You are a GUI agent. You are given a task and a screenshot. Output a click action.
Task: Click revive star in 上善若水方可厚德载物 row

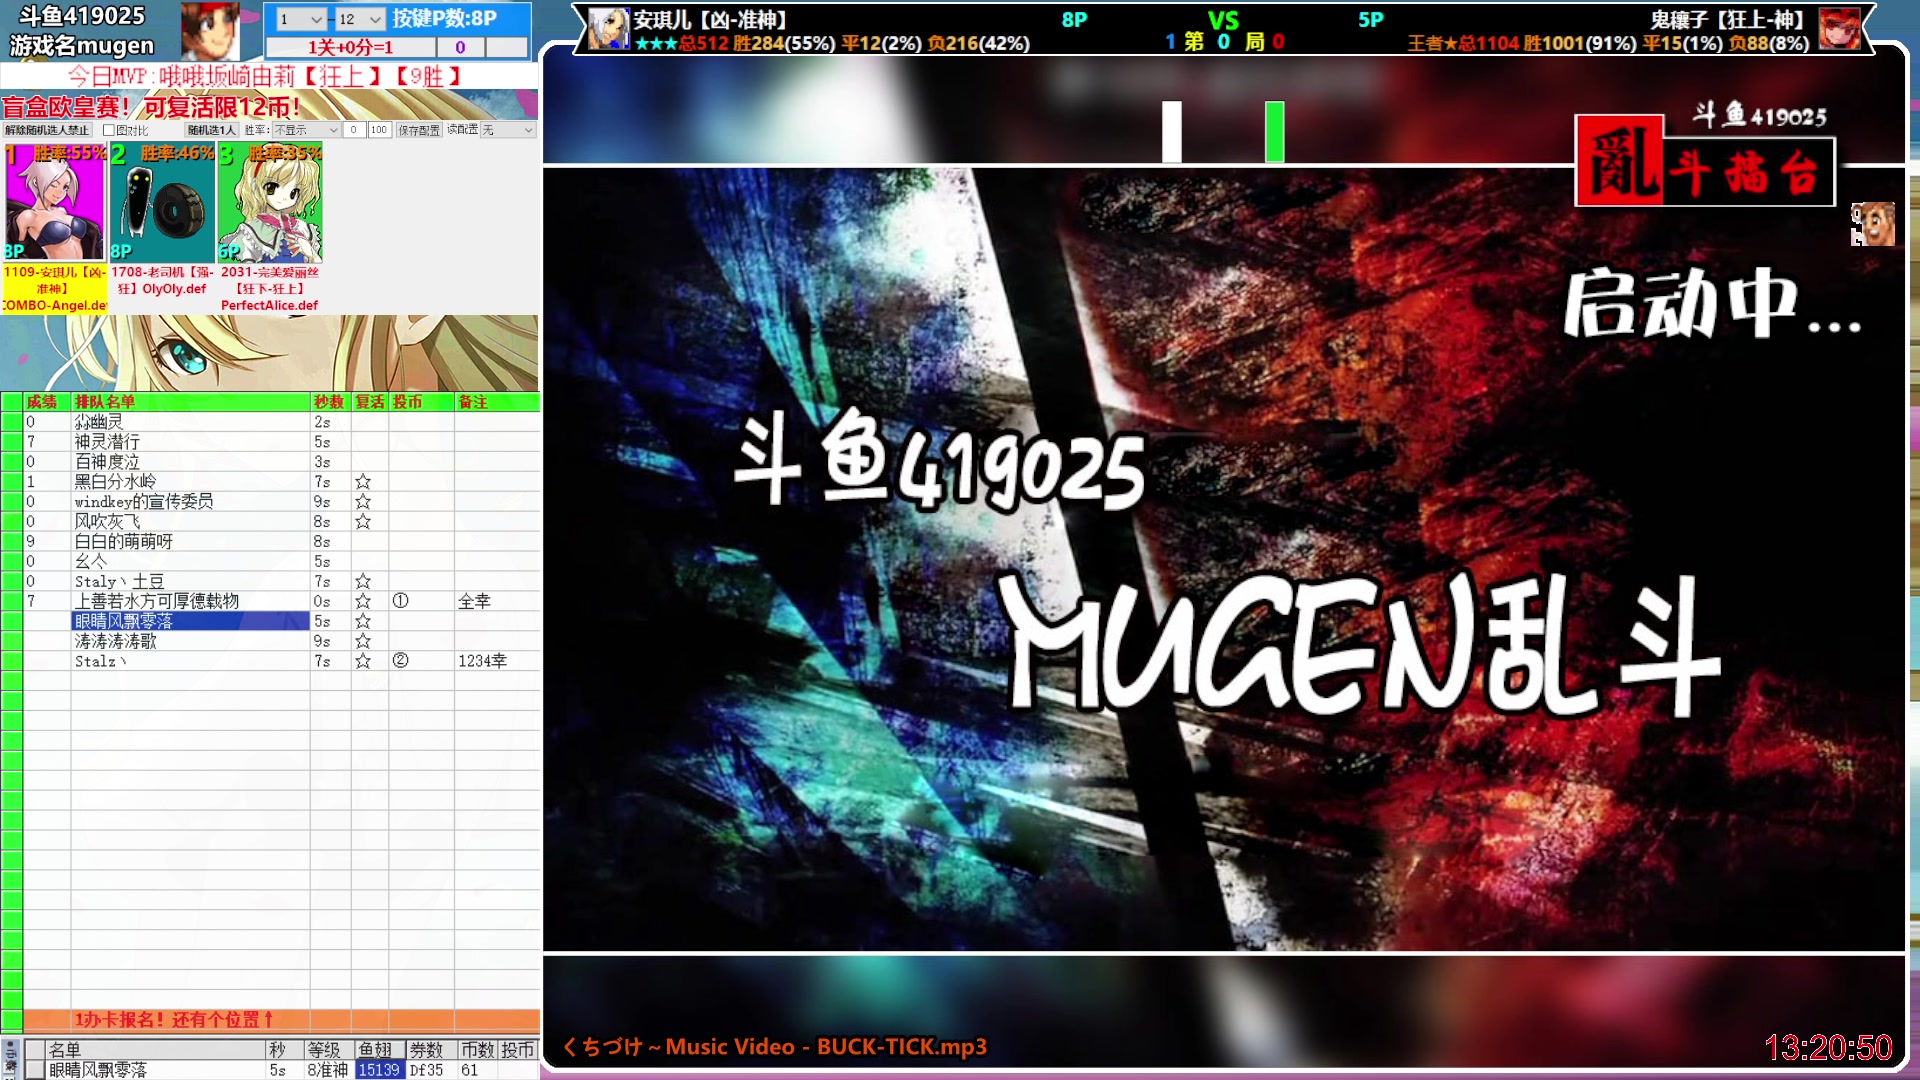pyautogui.click(x=363, y=602)
